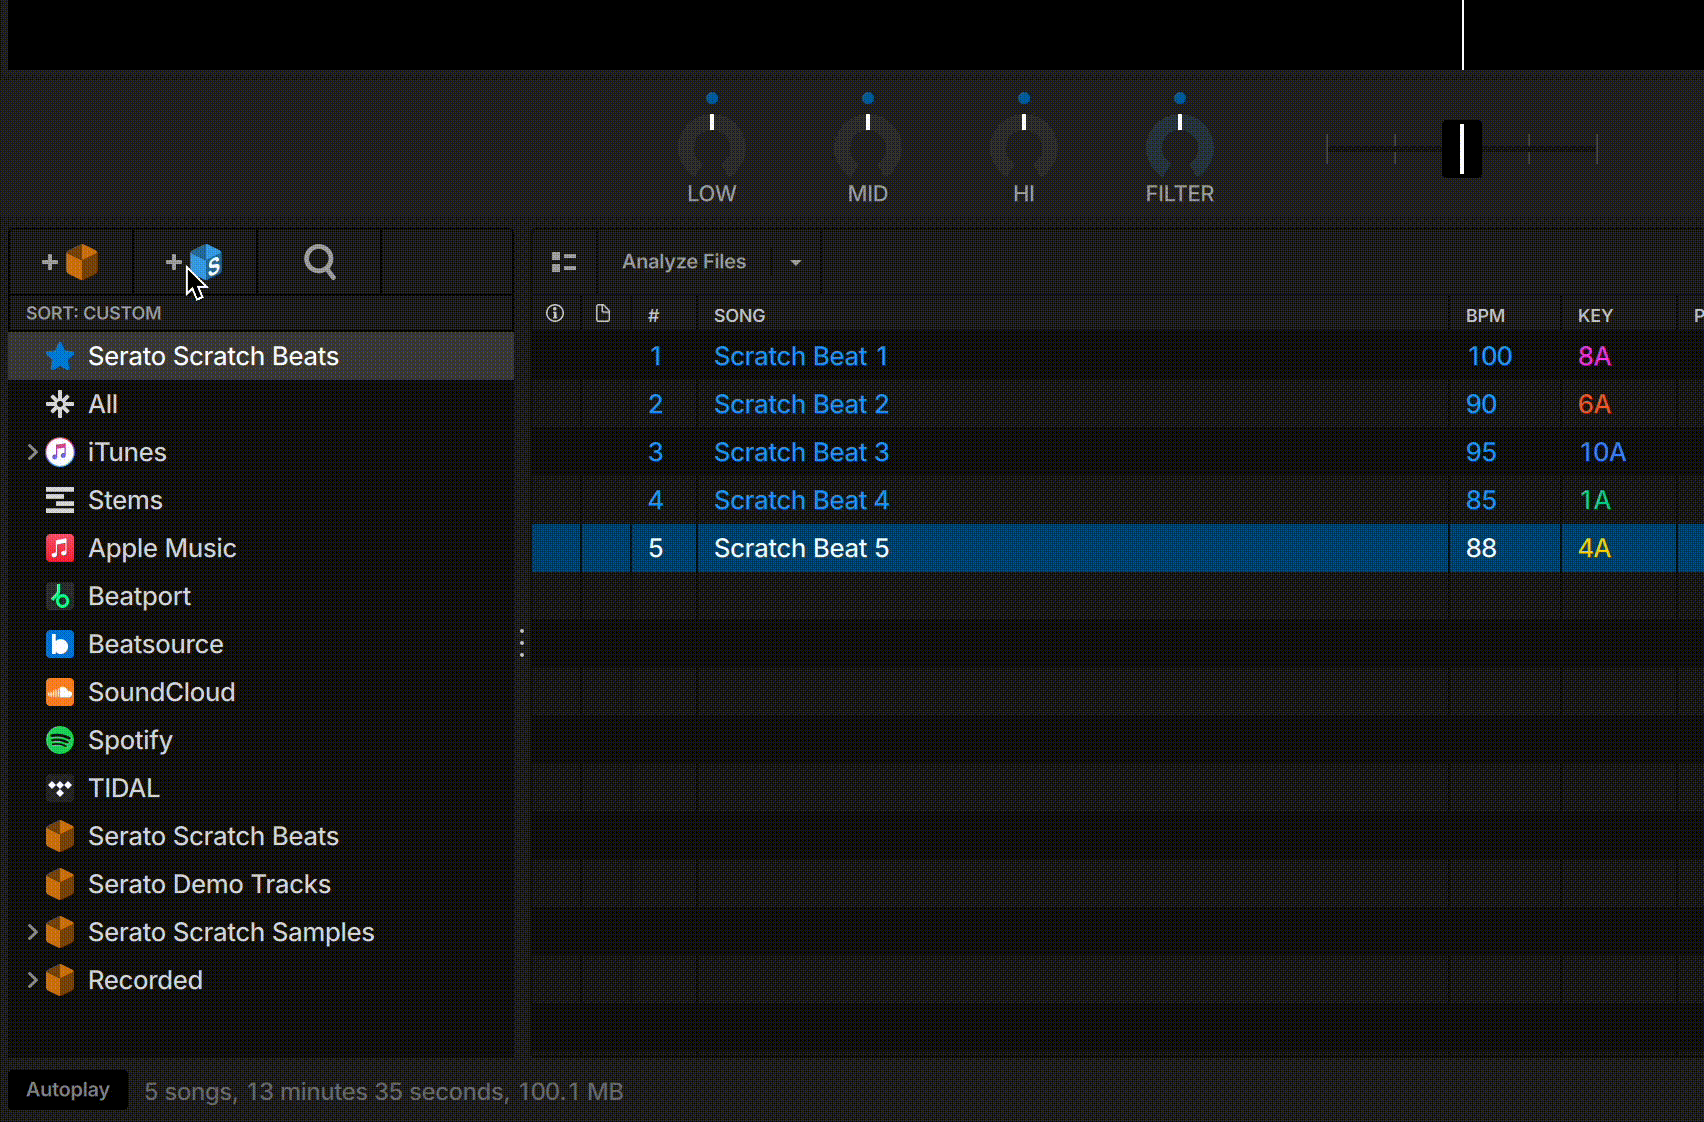The image size is (1704, 1122).
Task: Select the Recorded crate
Action: [261, 980]
